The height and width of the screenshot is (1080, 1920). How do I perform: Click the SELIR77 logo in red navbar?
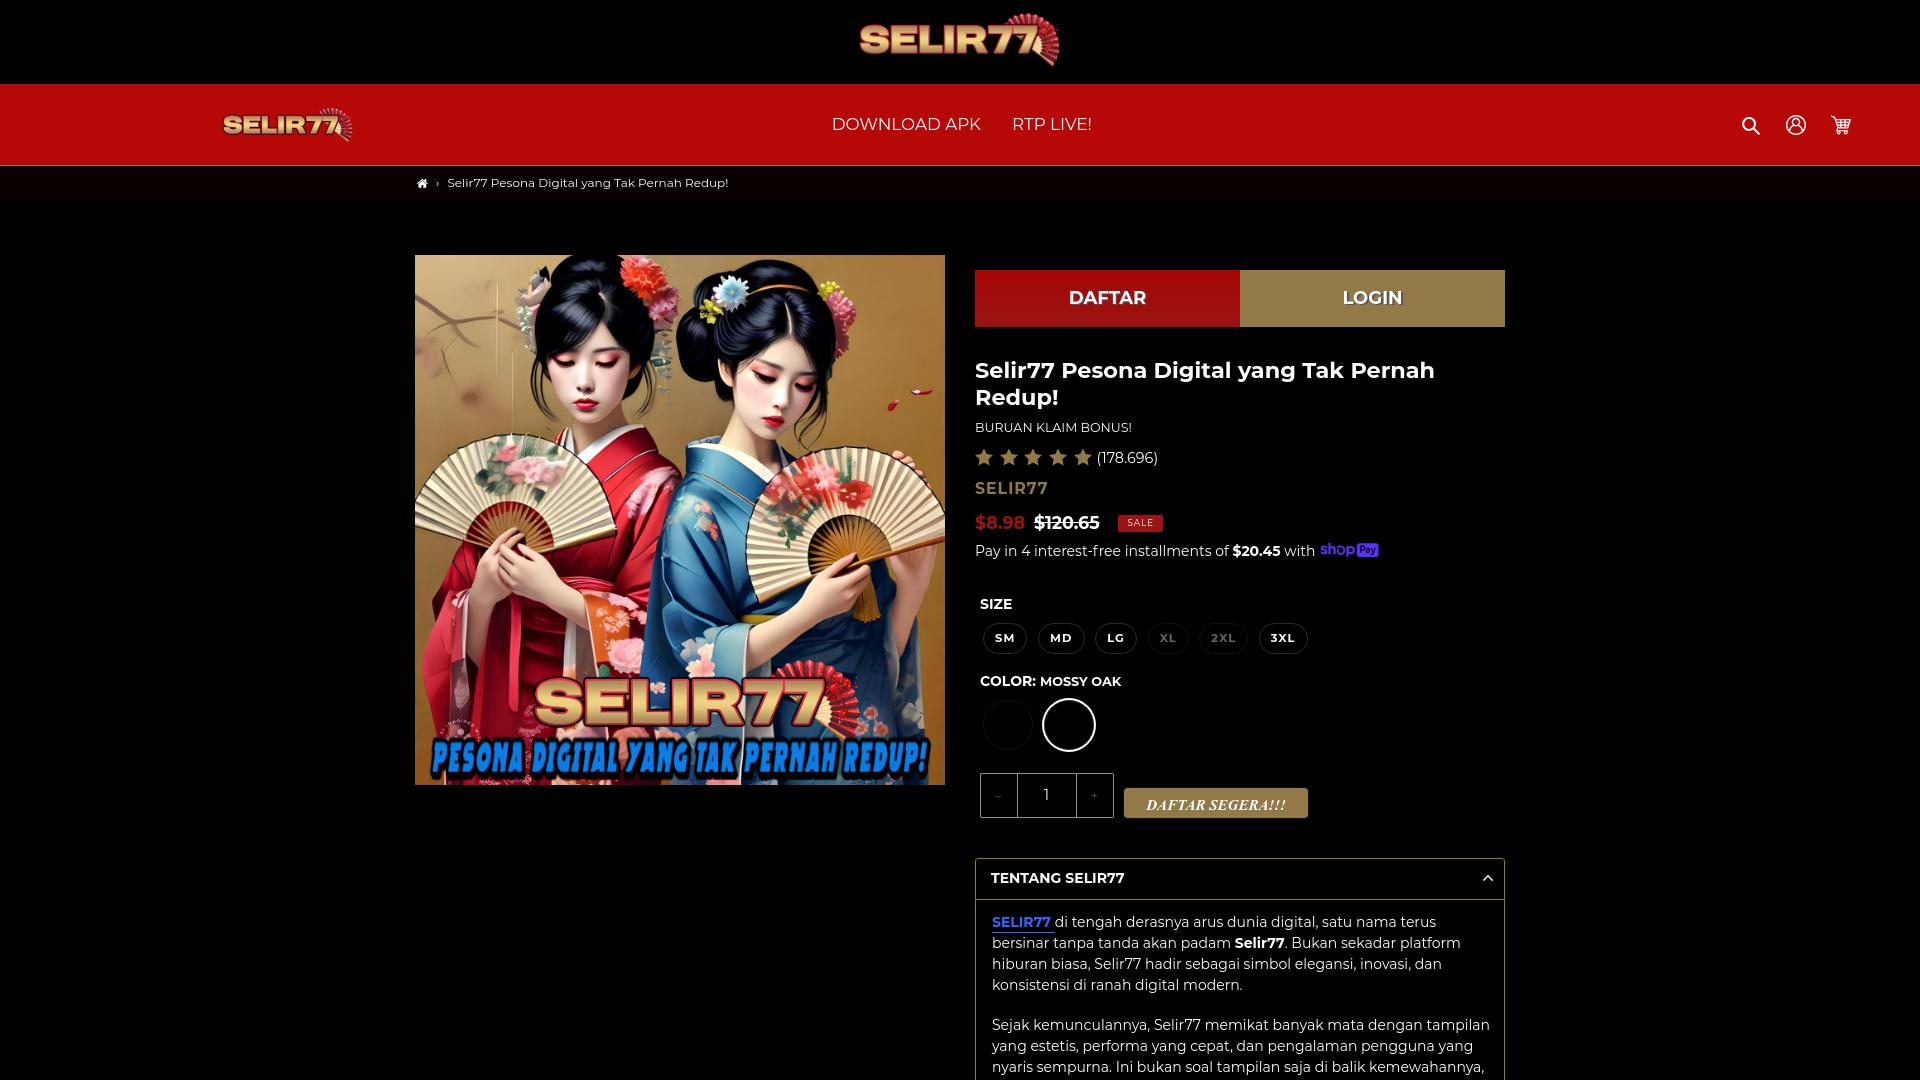click(x=287, y=125)
